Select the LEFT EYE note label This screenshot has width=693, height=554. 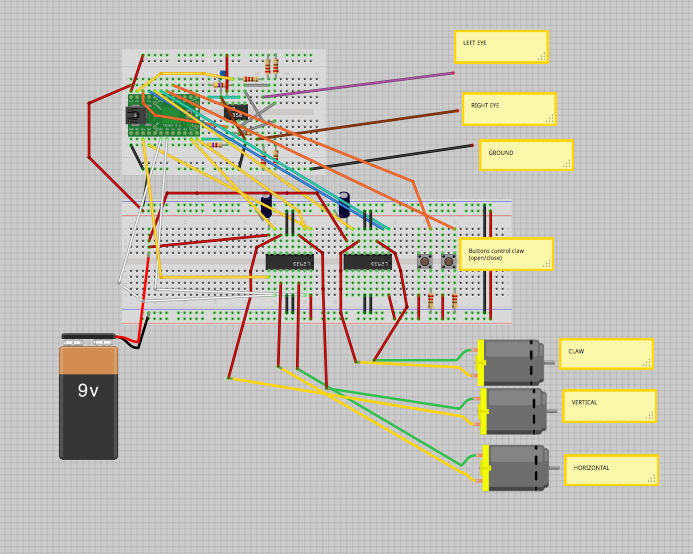pyautogui.click(x=502, y=47)
